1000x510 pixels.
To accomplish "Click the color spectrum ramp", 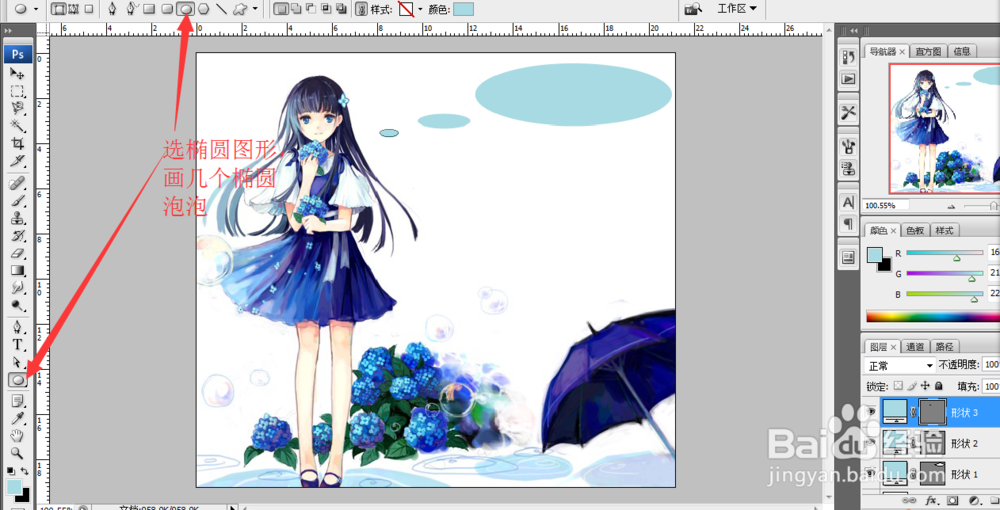I will (x=932, y=316).
